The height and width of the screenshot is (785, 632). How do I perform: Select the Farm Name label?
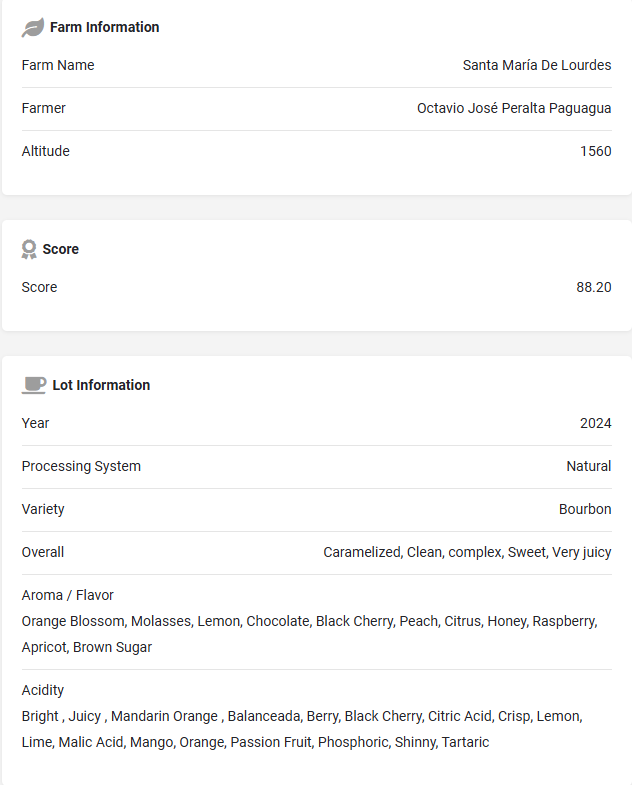pos(58,65)
